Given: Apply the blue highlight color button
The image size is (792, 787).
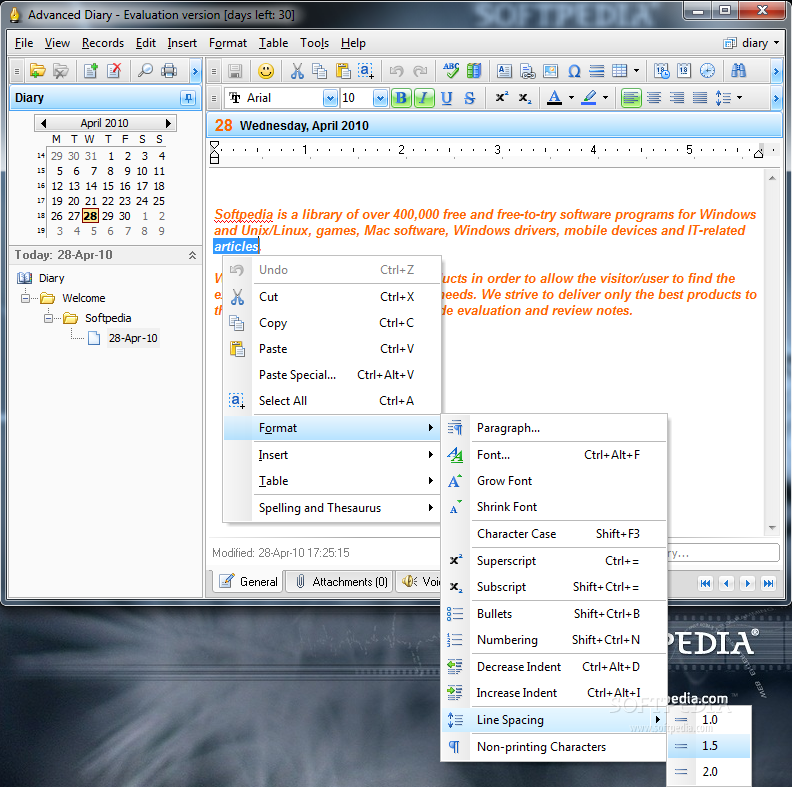Looking at the screenshot, I should point(589,97).
